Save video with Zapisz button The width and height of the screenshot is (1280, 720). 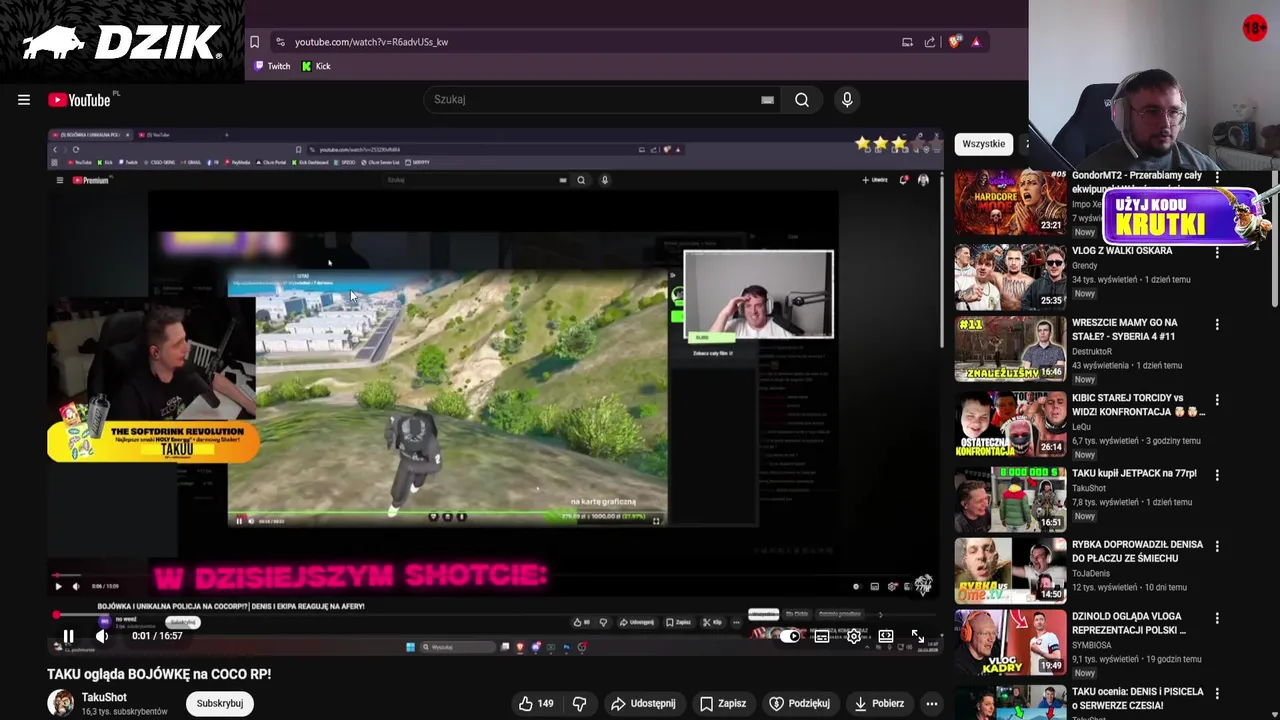tap(723, 703)
